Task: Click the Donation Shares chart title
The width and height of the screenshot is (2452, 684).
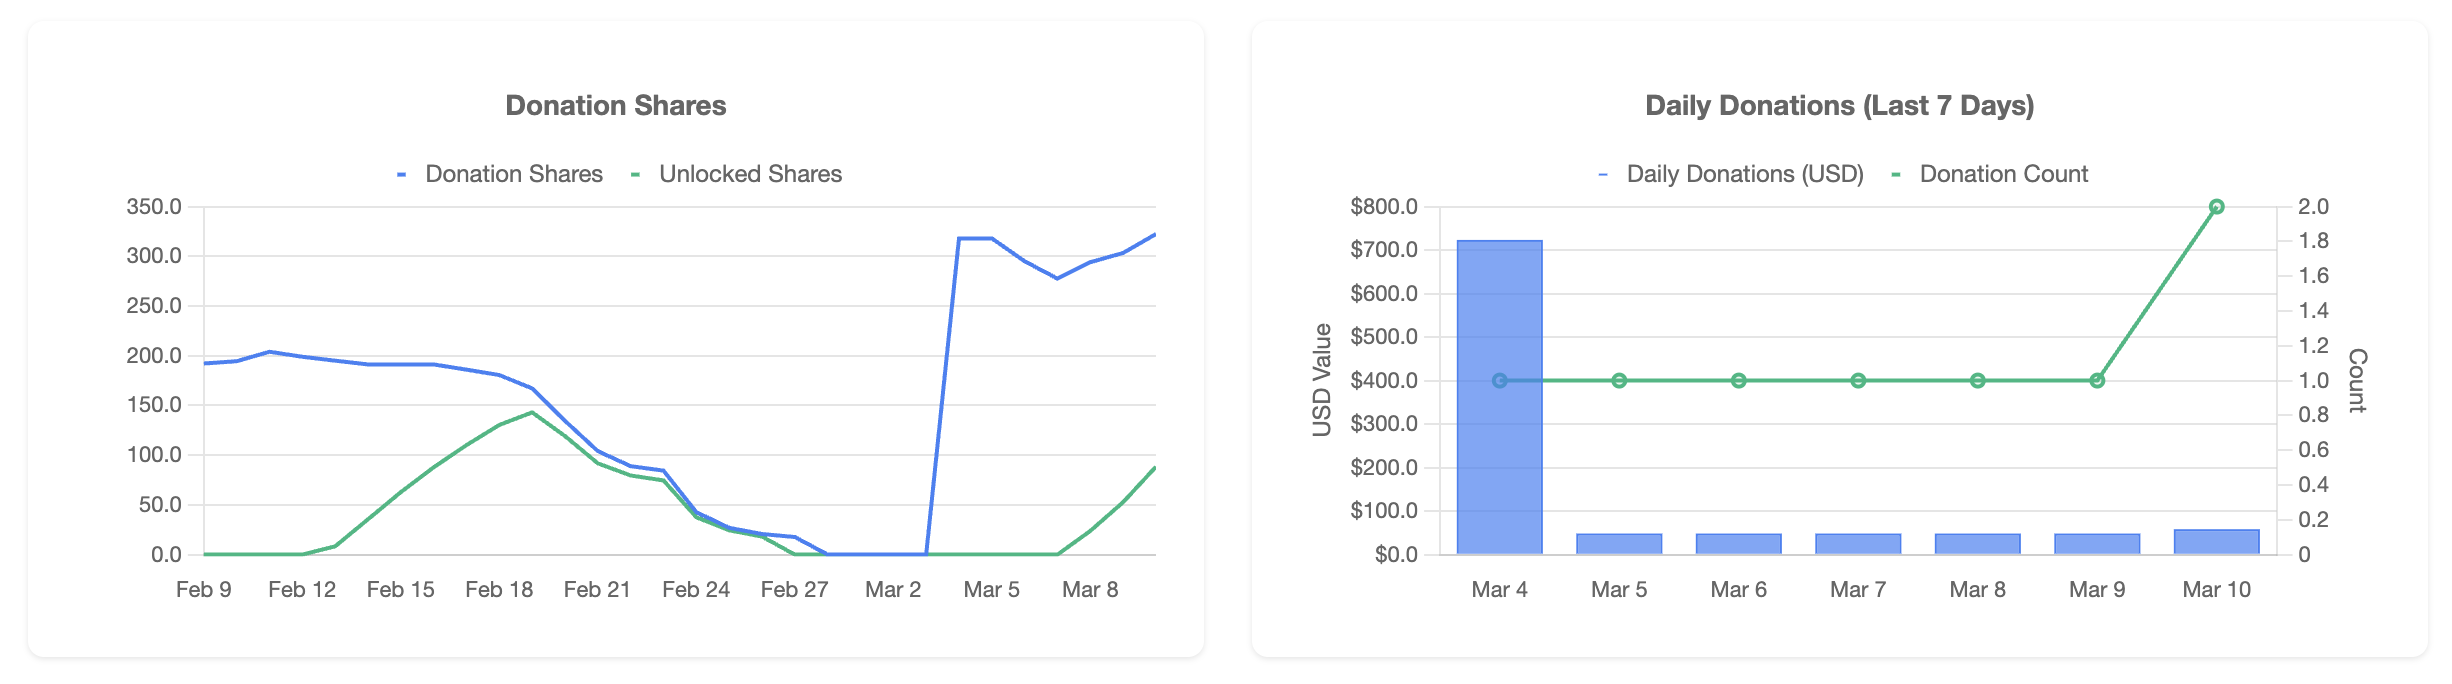Action: (615, 106)
